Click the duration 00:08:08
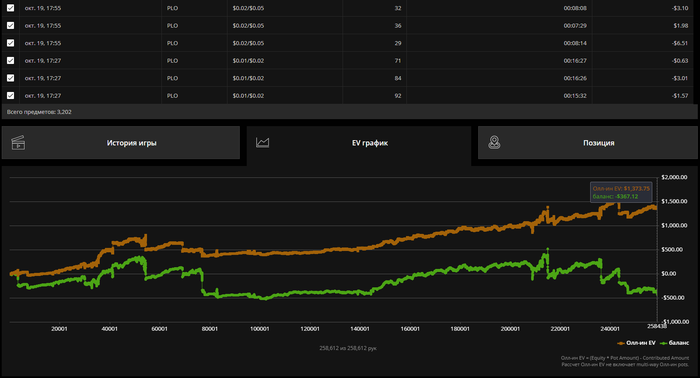Screen dimensions: 700x378 [x=575, y=8]
